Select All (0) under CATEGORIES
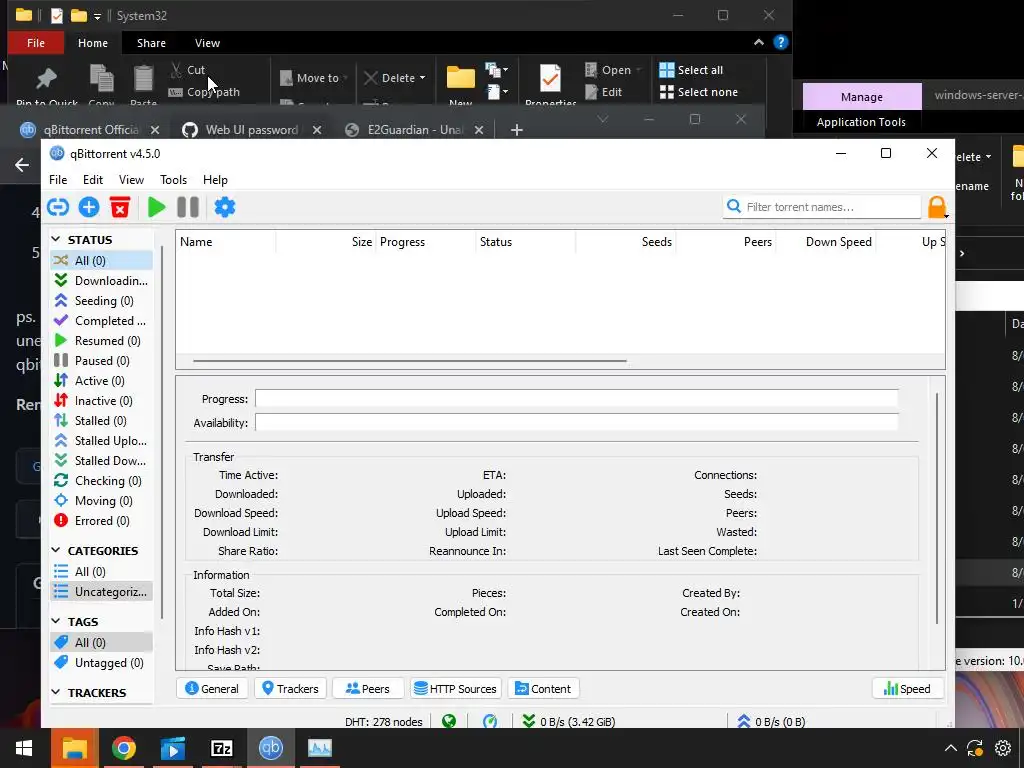The height and width of the screenshot is (768, 1024). point(101,571)
